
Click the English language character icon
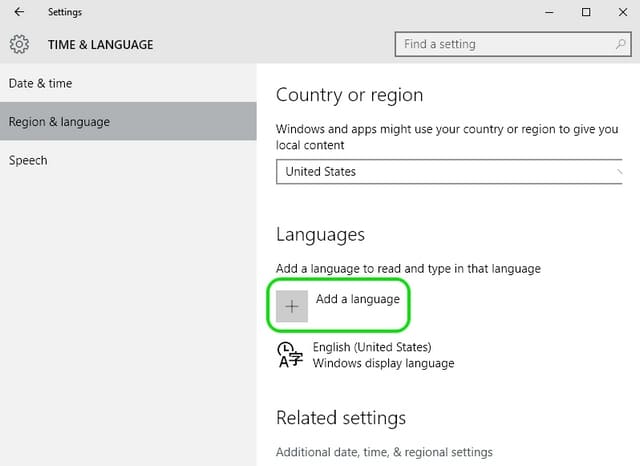[289, 355]
